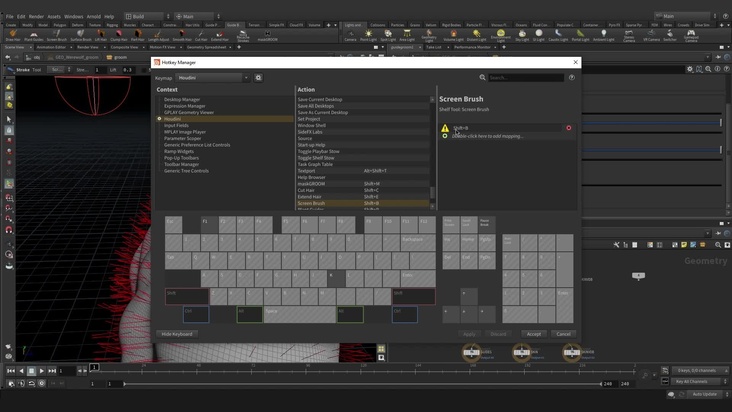Click the left Shift key on the keyboard
Viewport: 732px width, 412px height.
coord(186,296)
